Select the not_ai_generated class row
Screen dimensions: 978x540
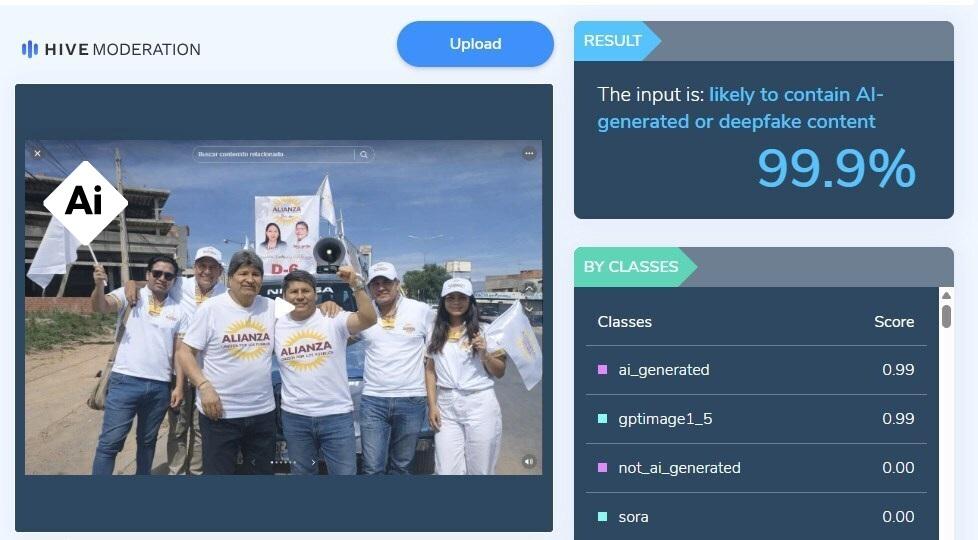(756, 468)
